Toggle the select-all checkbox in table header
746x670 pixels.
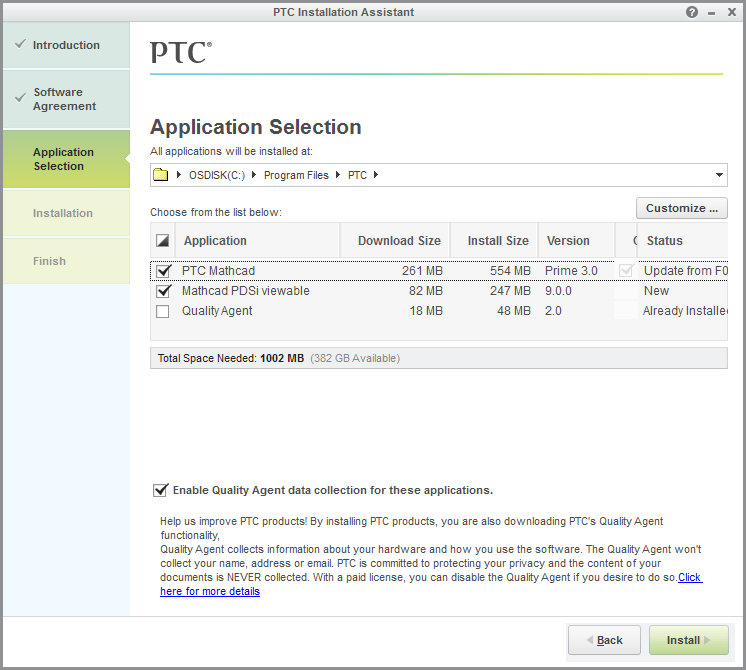[163, 241]
